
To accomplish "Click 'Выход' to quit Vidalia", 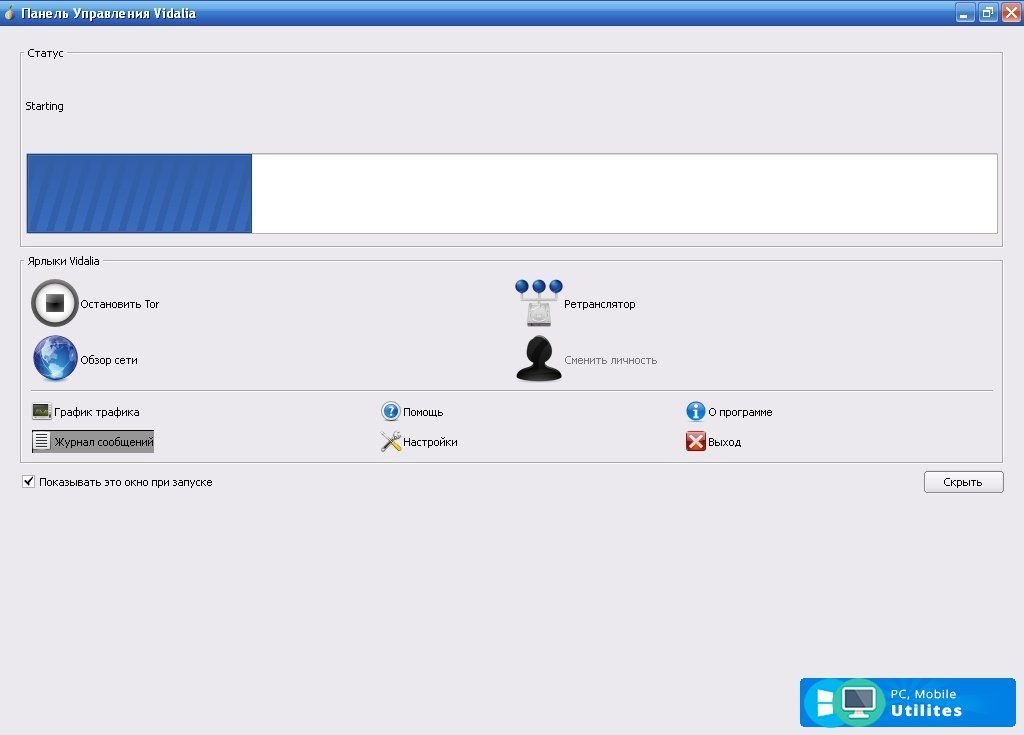I will pyautogui.click(x=724, y=442).
